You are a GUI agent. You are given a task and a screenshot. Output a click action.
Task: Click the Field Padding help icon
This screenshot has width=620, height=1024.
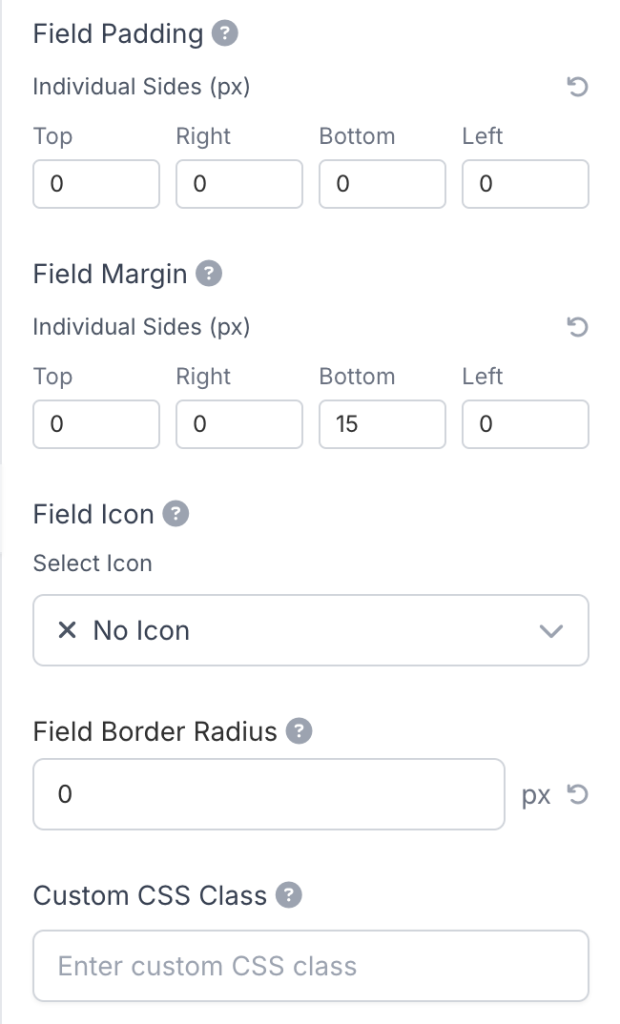pos(226,34)
